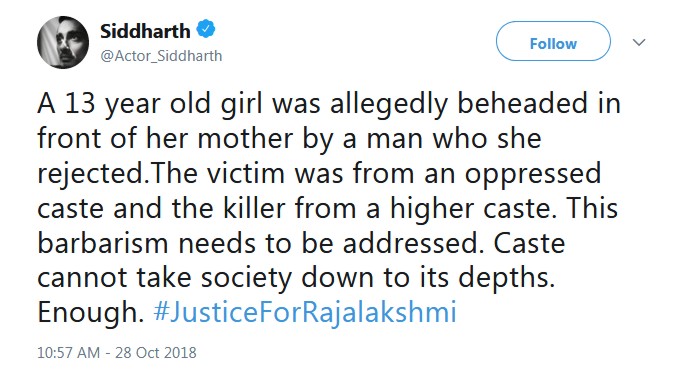673x372 pixels.
Task: Open the tweet options chevron menu
Action: (x=639, y=42)
